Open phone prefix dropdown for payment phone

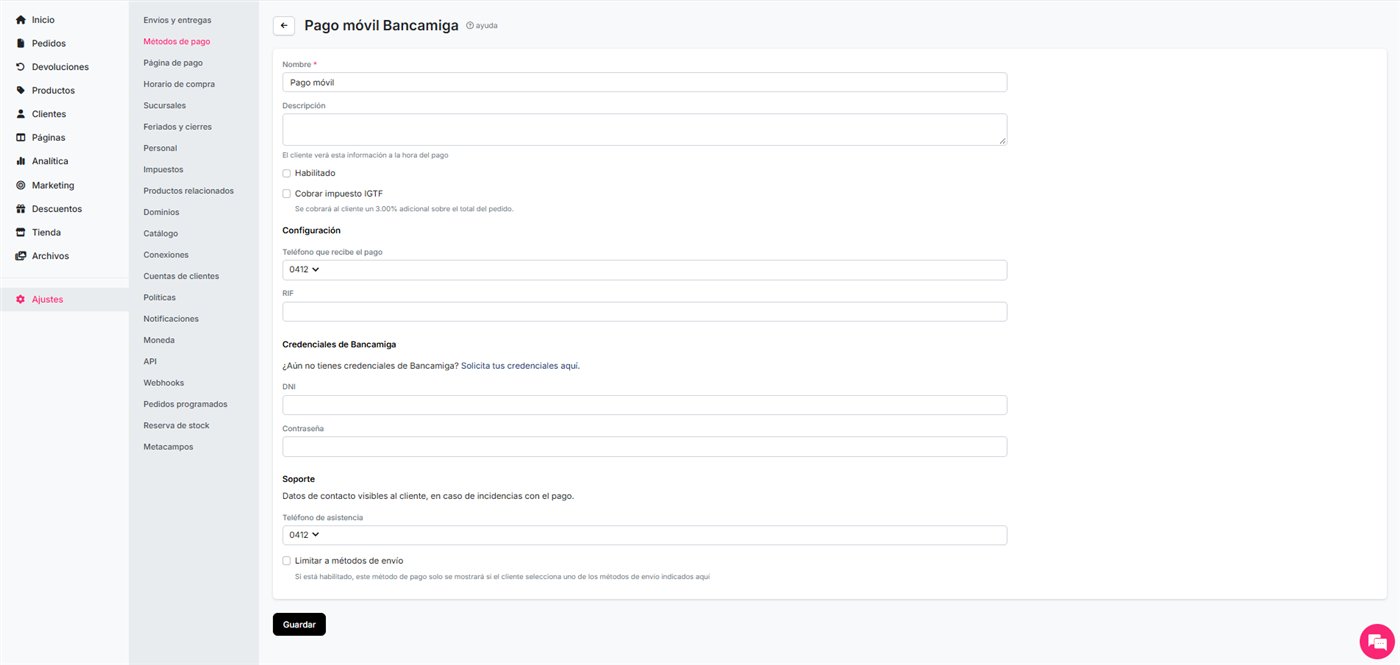click(x=305, y=270)
